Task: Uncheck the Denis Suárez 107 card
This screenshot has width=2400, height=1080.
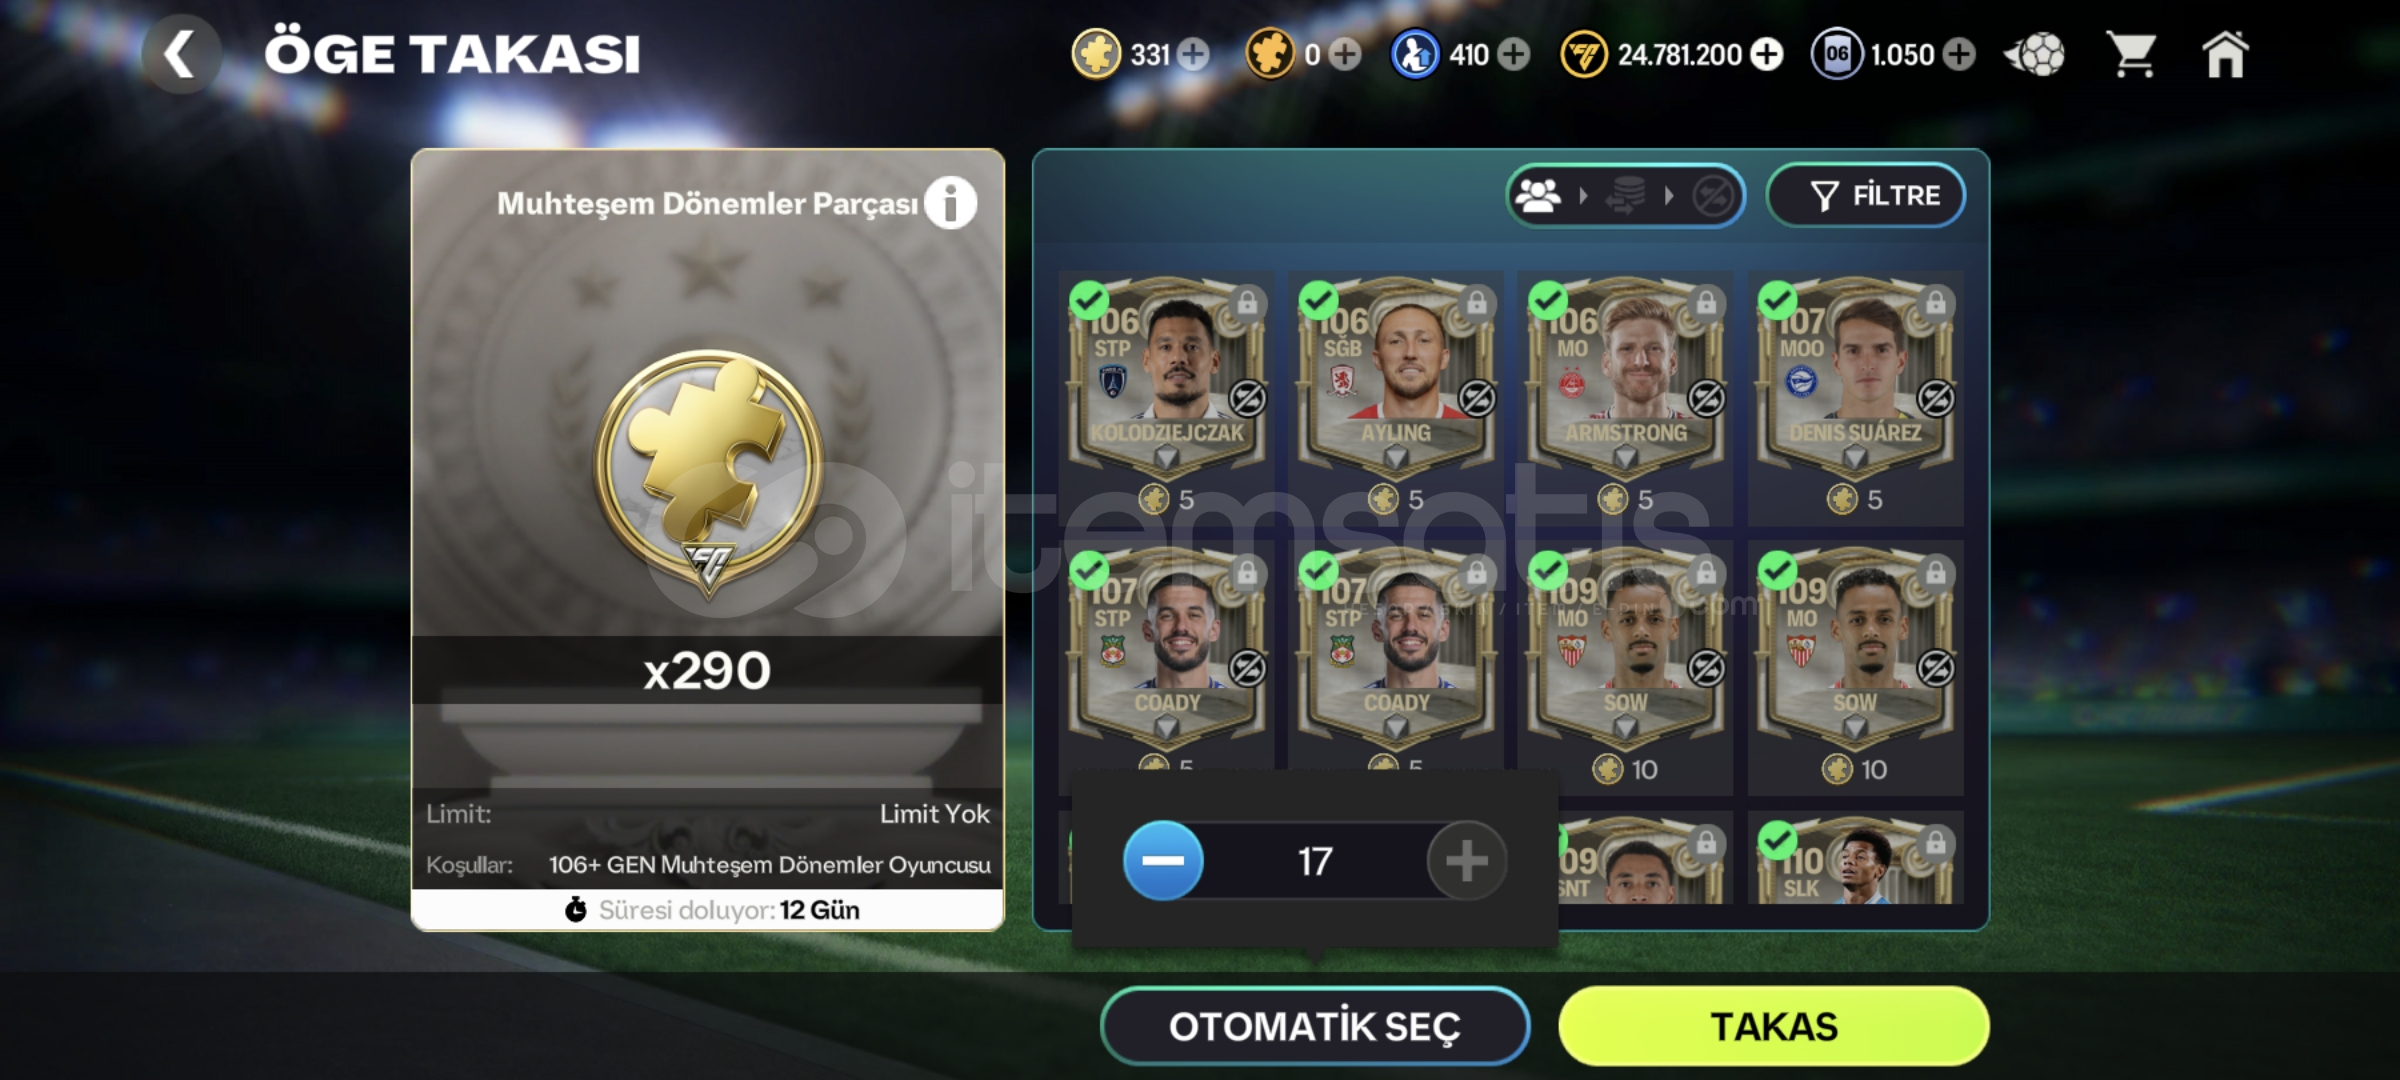Action: (1777, 300)
